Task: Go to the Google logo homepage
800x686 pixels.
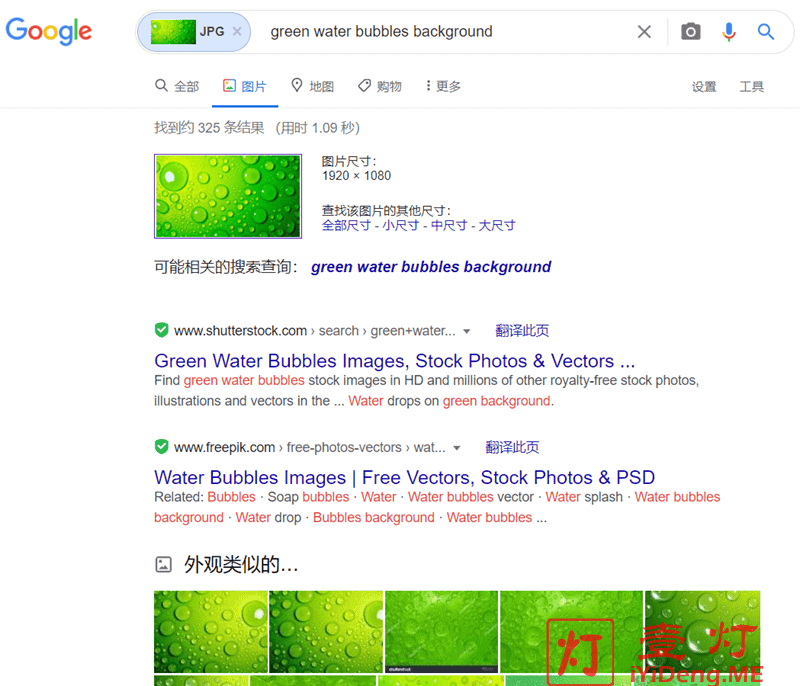Action: pyautogui.click(x=49, y=32)
